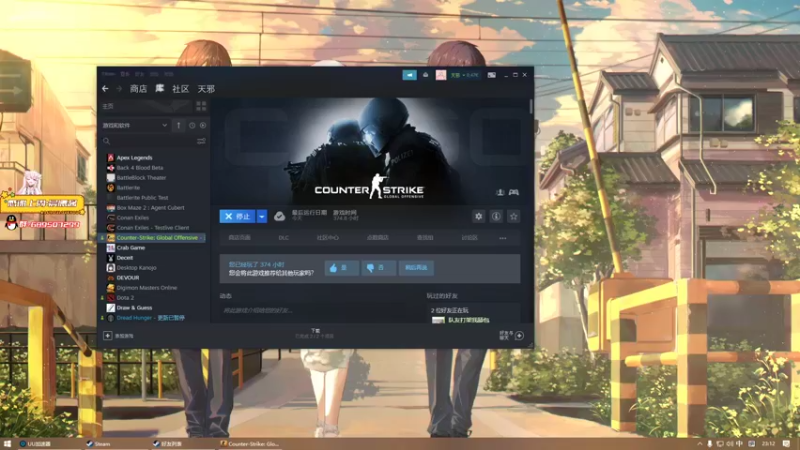800x450 pixels.
Task: Click the cloud sync status icon
Action: 279,216
